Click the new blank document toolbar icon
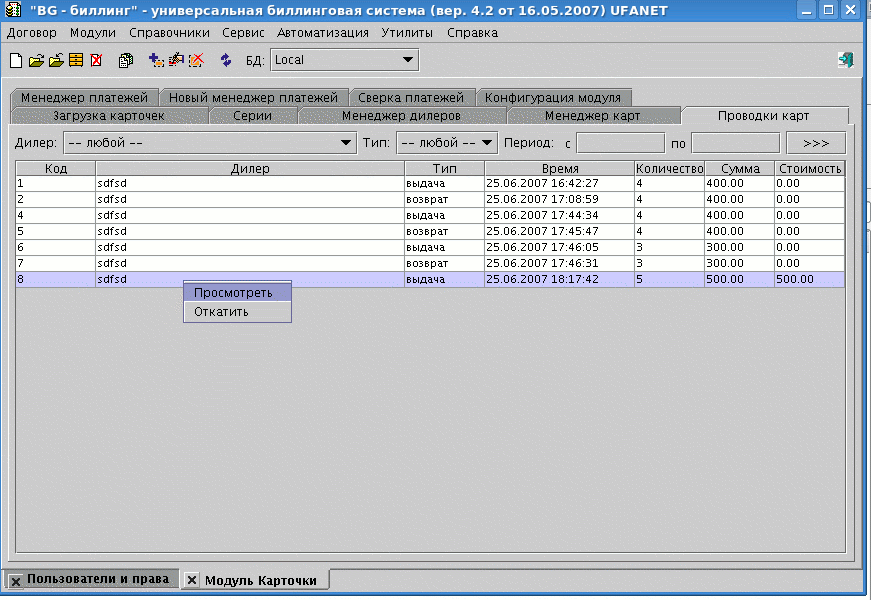871x600 pixels. click(x=15, y=60)
